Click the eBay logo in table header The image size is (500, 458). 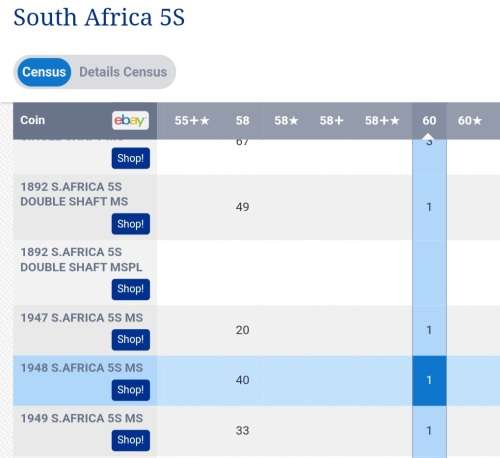(130, 120)
